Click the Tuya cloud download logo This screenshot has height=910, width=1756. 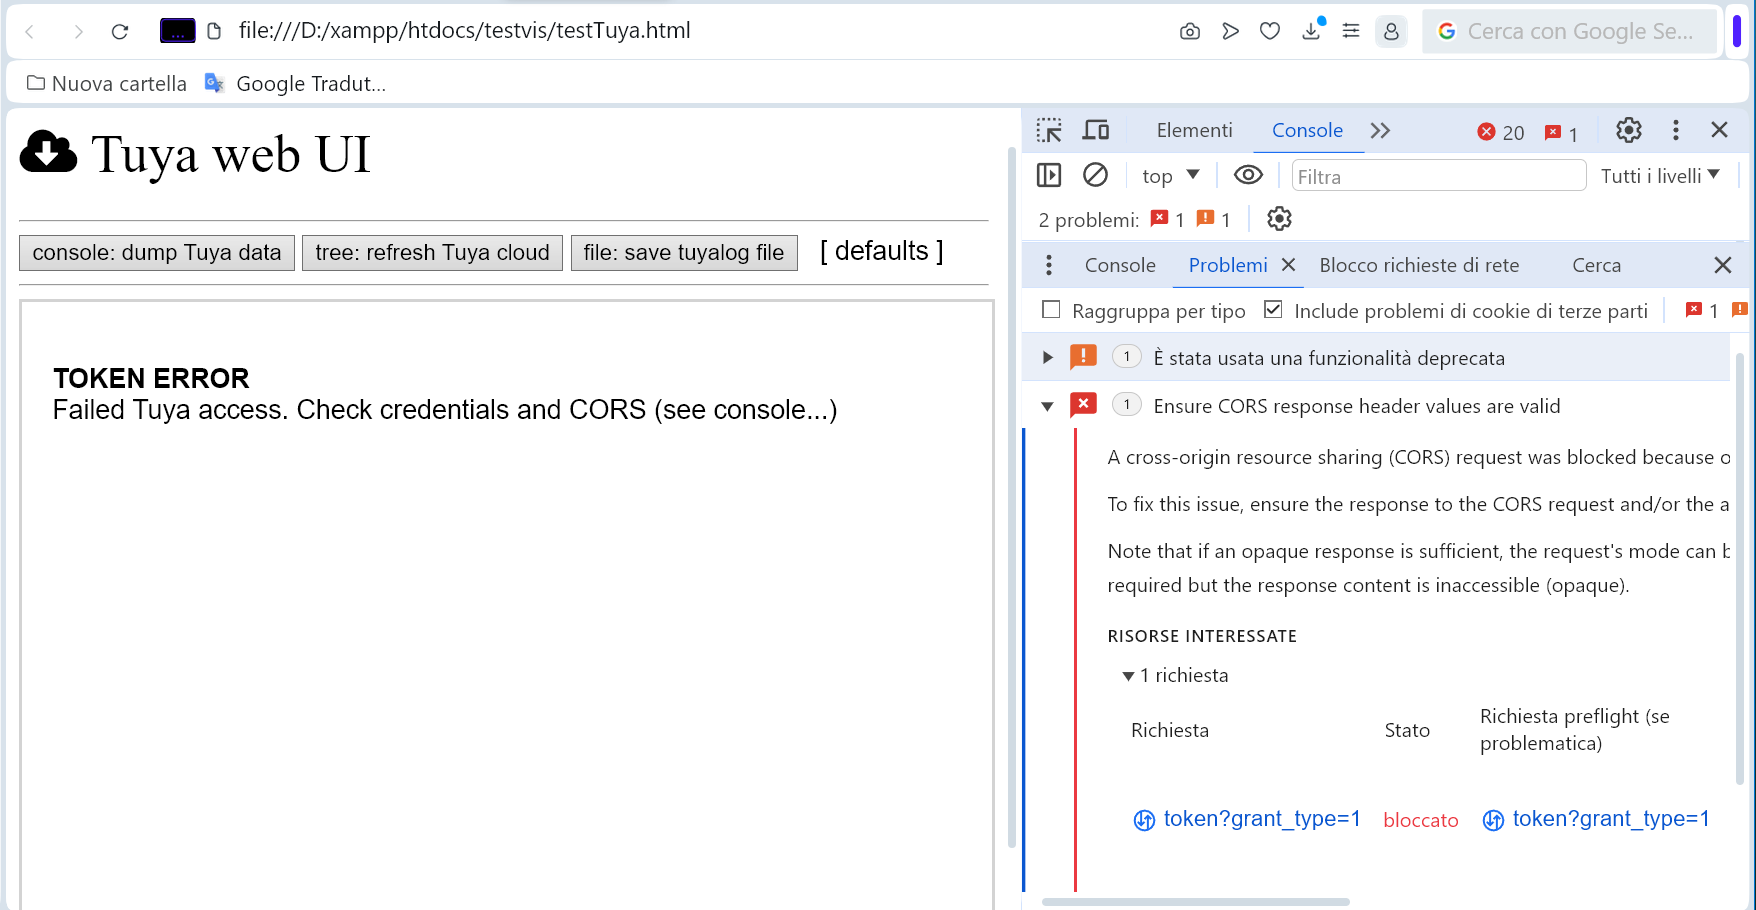[x=48, y=152]
